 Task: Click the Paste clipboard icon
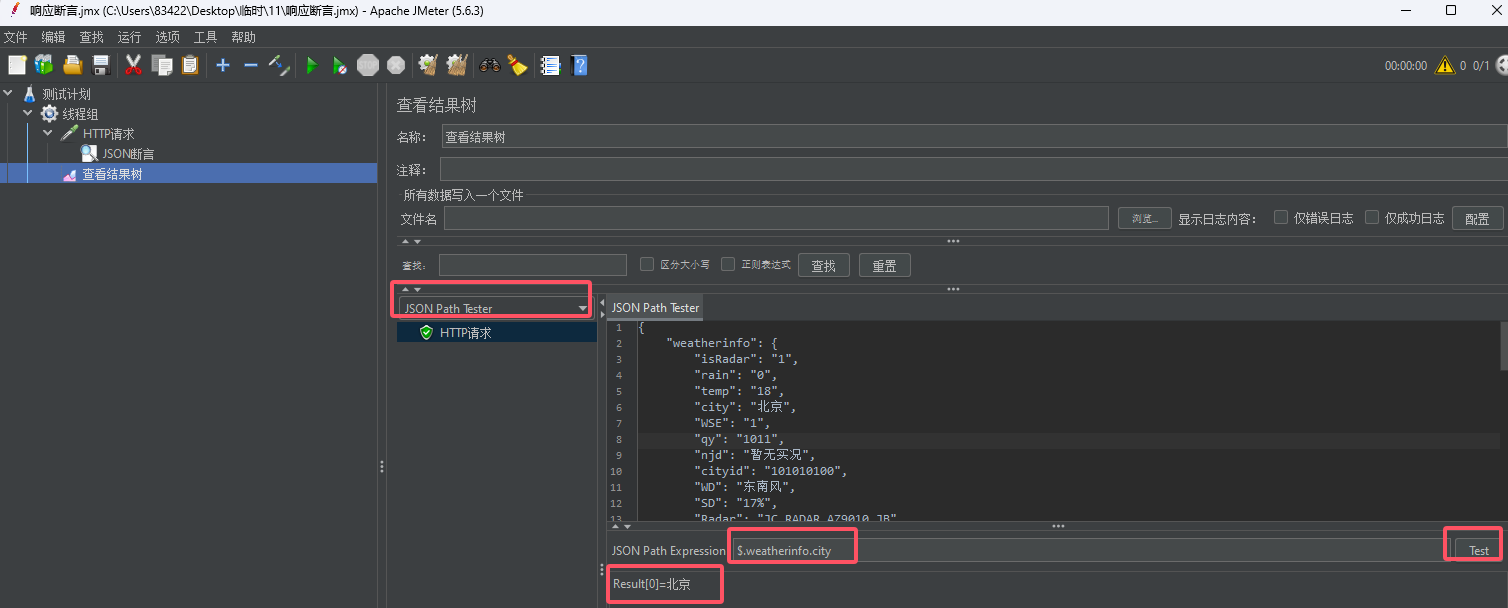pyautogui.click(x=190, y=65)
